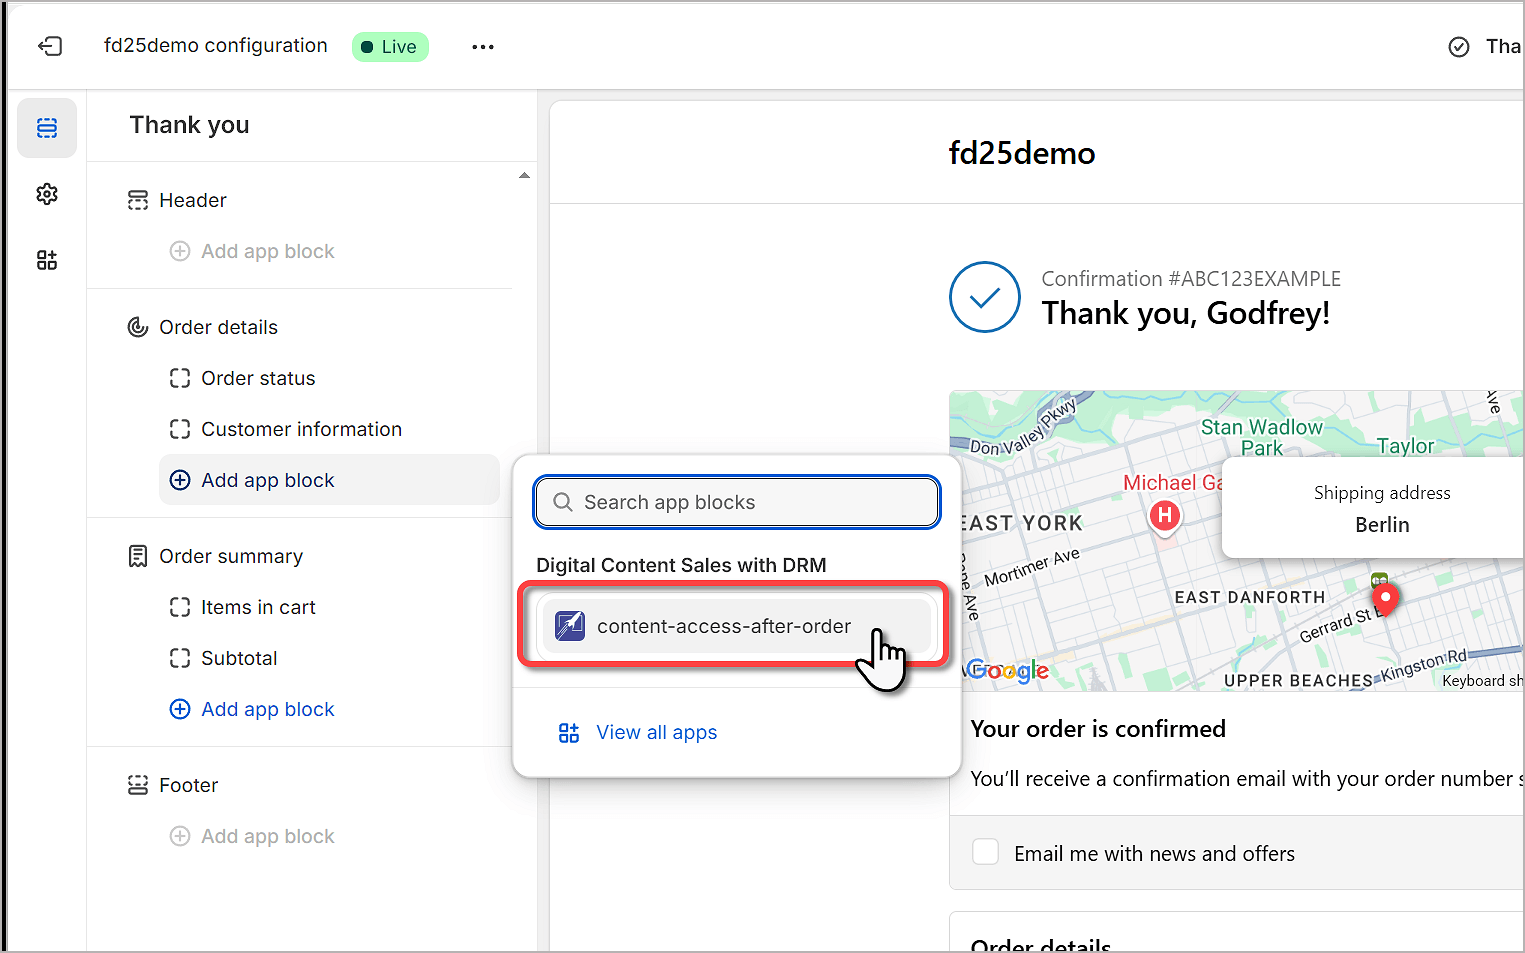Viewport: 1525px width, 953px height.
Task: Select the Header section
Action: point(193,200)
